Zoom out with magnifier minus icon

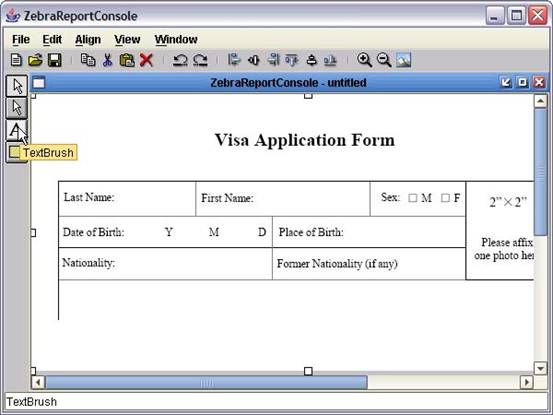pos(384,60)
